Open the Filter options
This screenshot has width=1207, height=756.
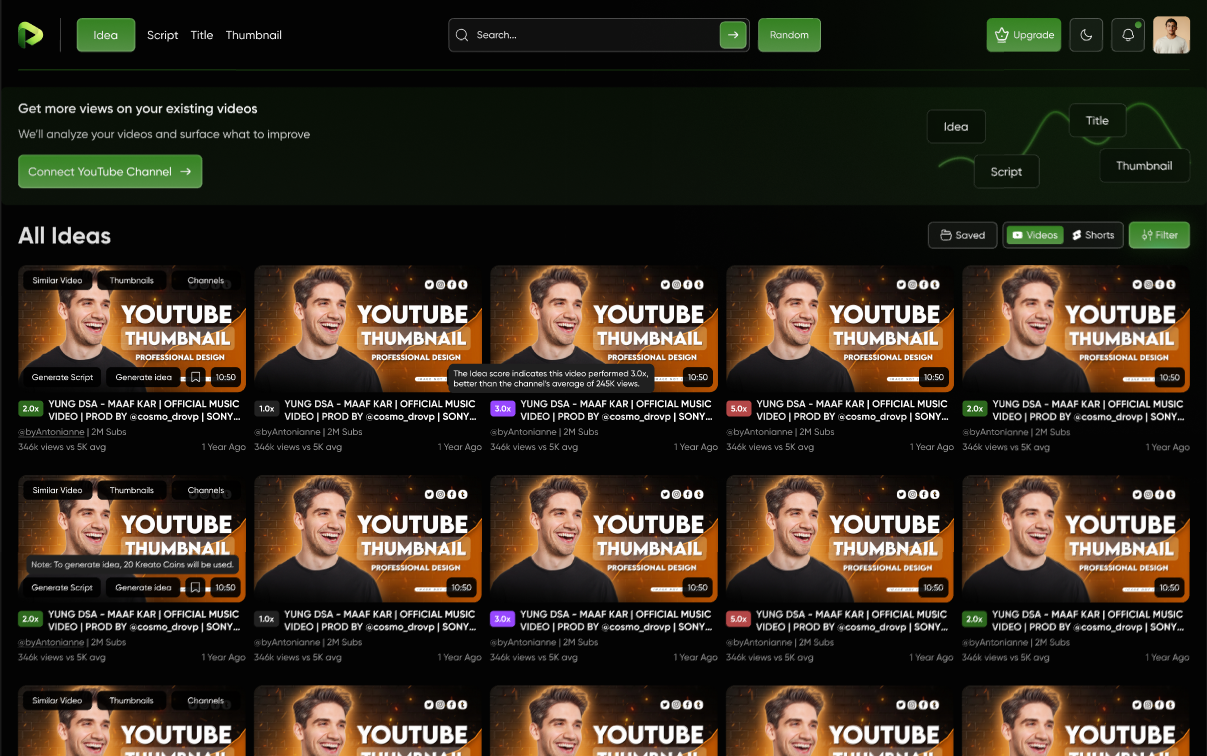point(1160,235)
